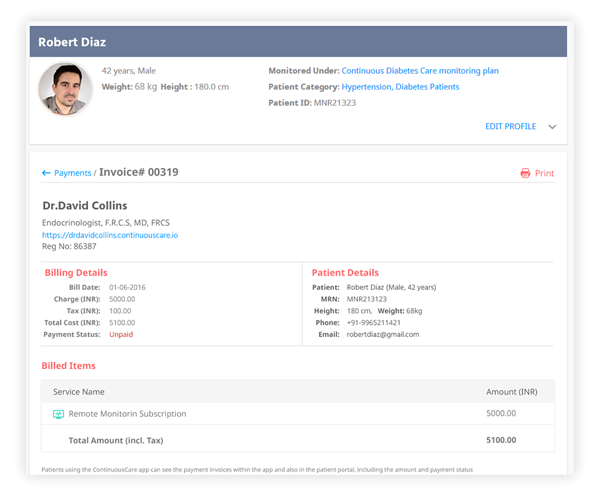Click the Print label
This screenshot has width=600, height=496.
pos(544,173)
